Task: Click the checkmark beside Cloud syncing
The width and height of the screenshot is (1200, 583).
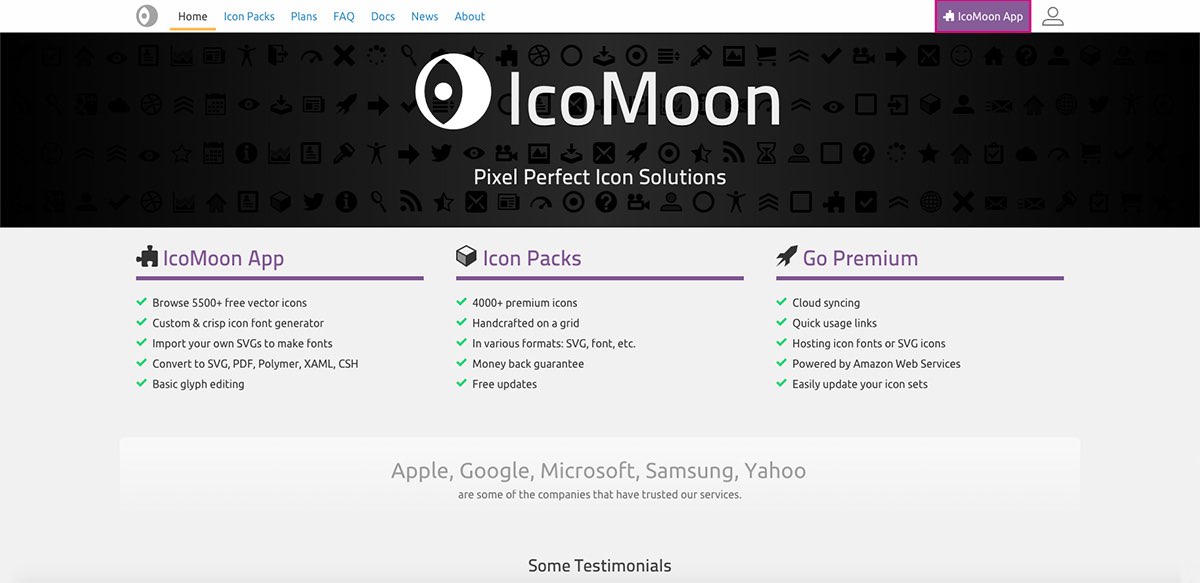Action: click(x=783, y=302)
